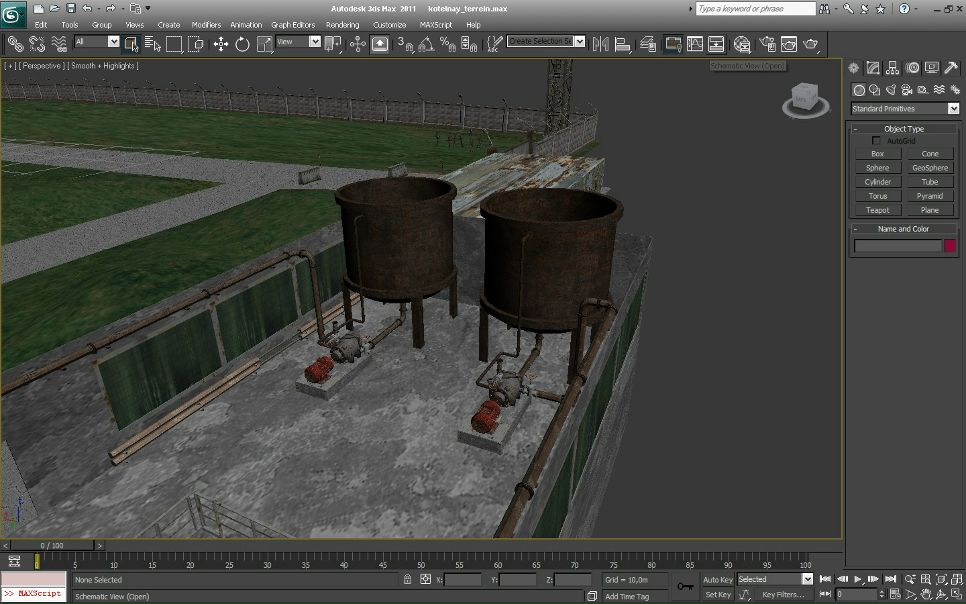Click the Teapot primitive button
This screenshot has height=604, width=966.
click(877, 210)
